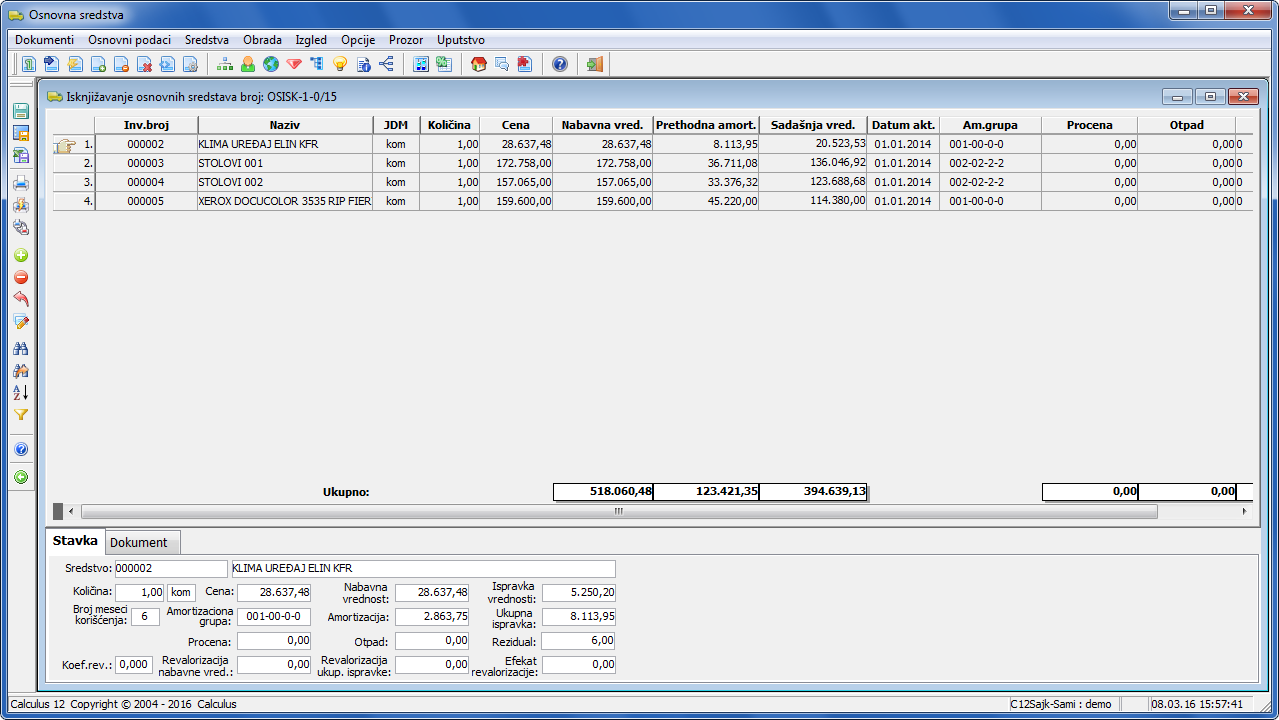Switch to the Dokument tab
1279x720 pixels.
pos(139,542)
